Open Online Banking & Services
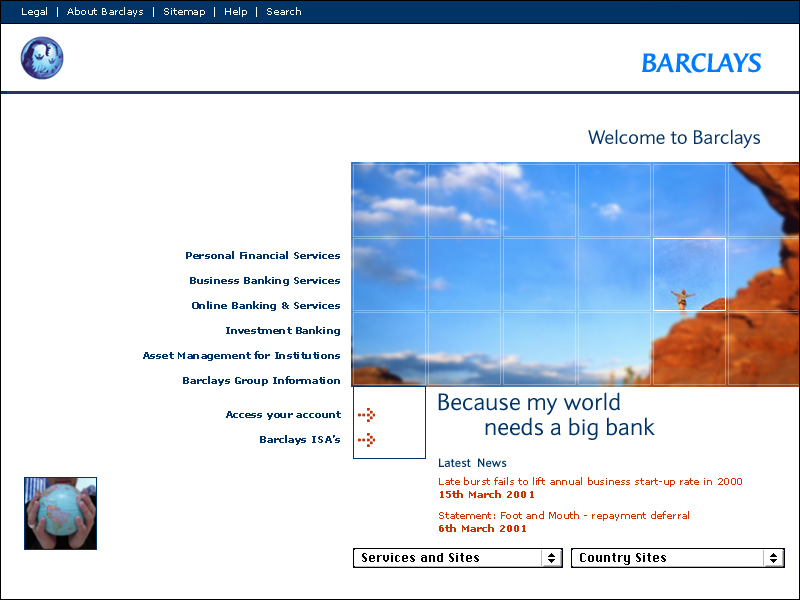 coord(266,306)
